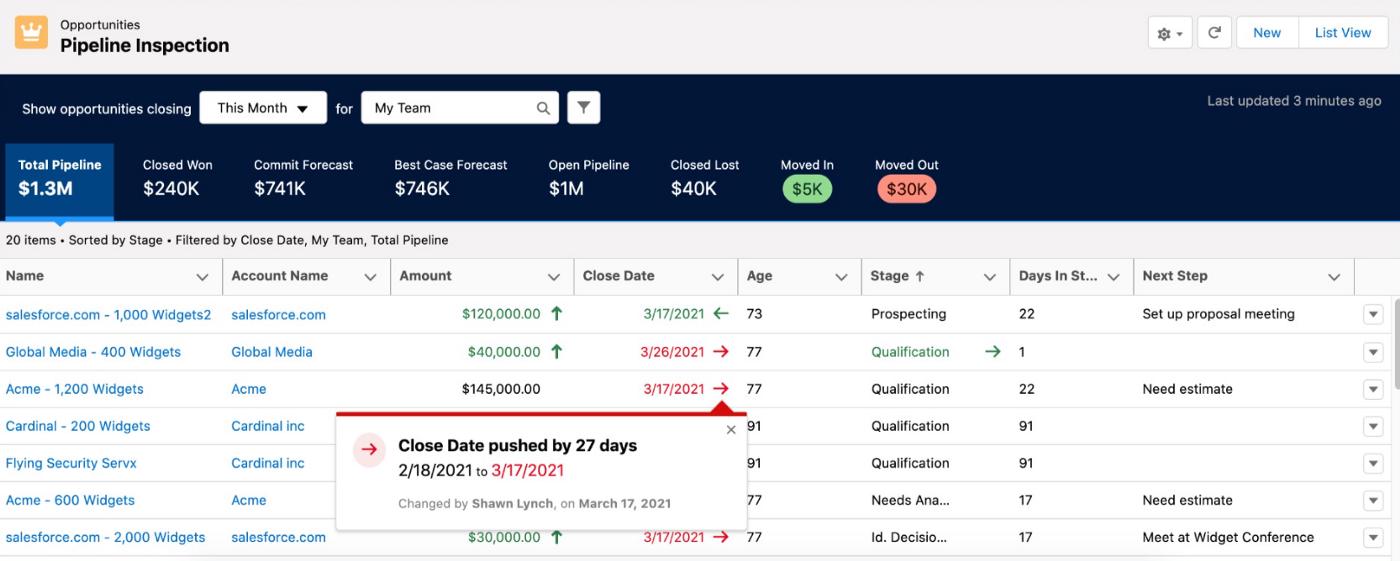Viewport: 1400px width, 561px height.
Task: Open the Acme - 1,200 Widgets opportunity link
Action: [x=75, y=389]
